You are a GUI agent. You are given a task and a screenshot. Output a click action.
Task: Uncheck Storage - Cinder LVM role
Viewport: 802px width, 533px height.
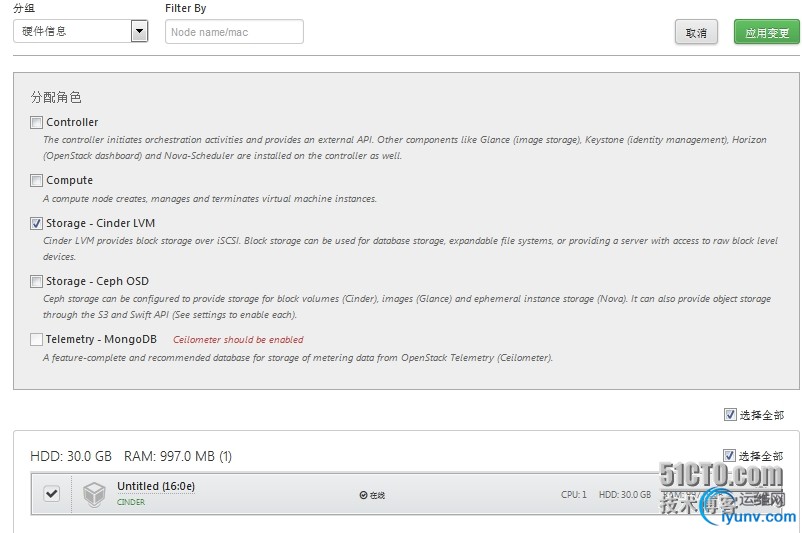coord(37,224)
